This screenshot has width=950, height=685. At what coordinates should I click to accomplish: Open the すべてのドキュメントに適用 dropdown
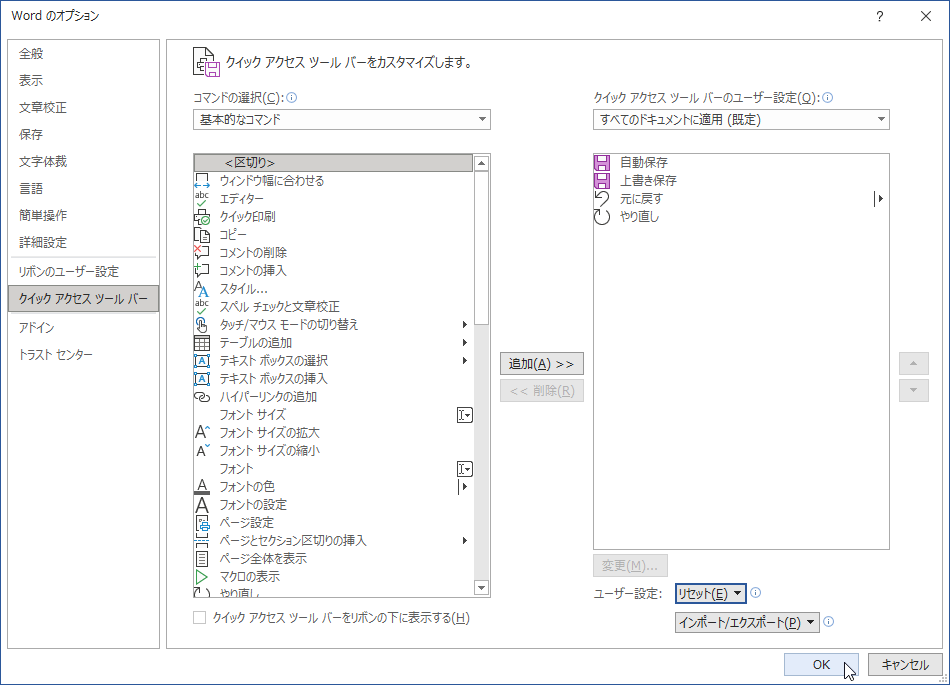coord(741,119)
